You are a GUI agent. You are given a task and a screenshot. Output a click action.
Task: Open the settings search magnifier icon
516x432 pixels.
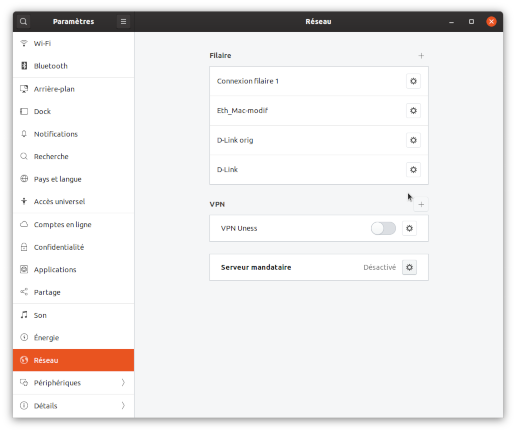(23, 22)
